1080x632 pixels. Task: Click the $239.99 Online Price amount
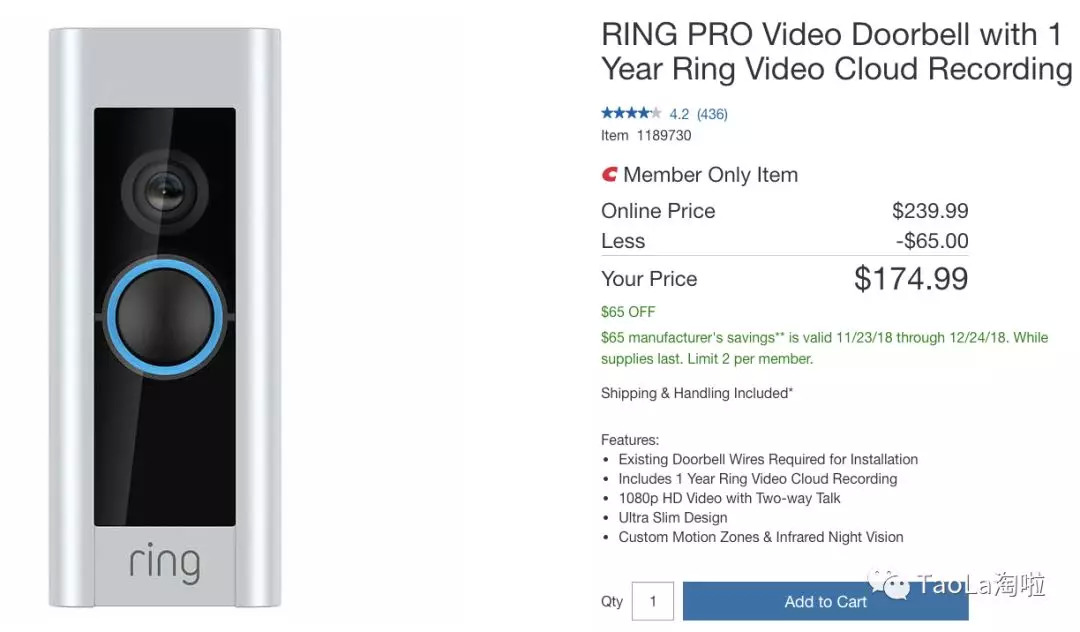tap(930, 211)
